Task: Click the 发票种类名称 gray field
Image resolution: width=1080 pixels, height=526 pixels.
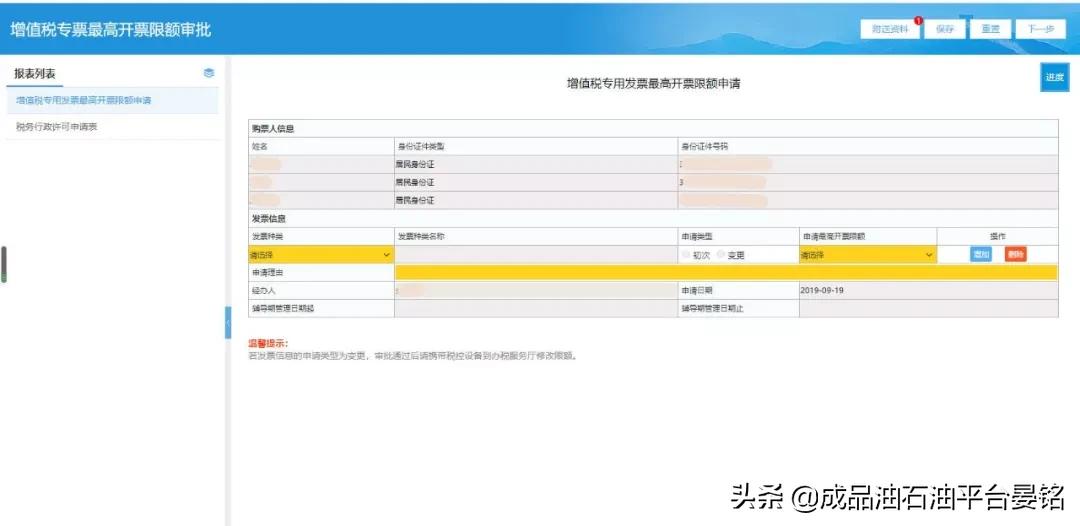Action: coord(536,255)
